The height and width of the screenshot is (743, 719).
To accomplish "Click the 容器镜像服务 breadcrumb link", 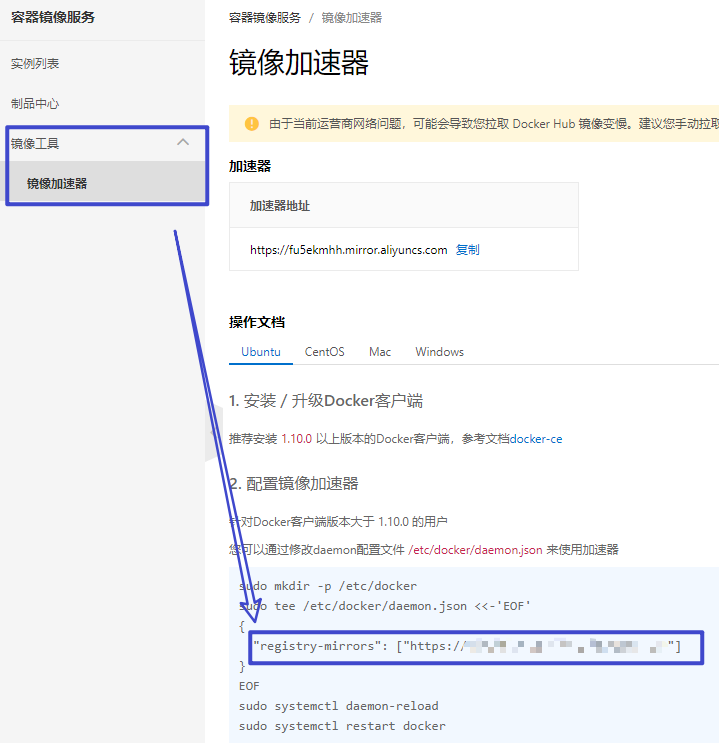I will pos(265,18).
